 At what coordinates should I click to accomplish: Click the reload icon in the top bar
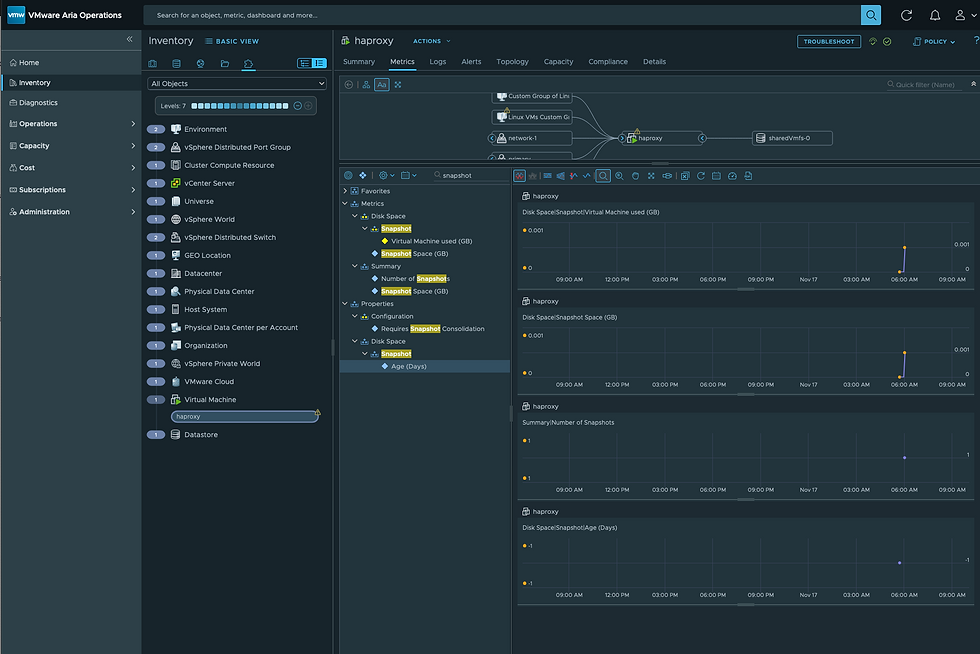coord(907,15)
